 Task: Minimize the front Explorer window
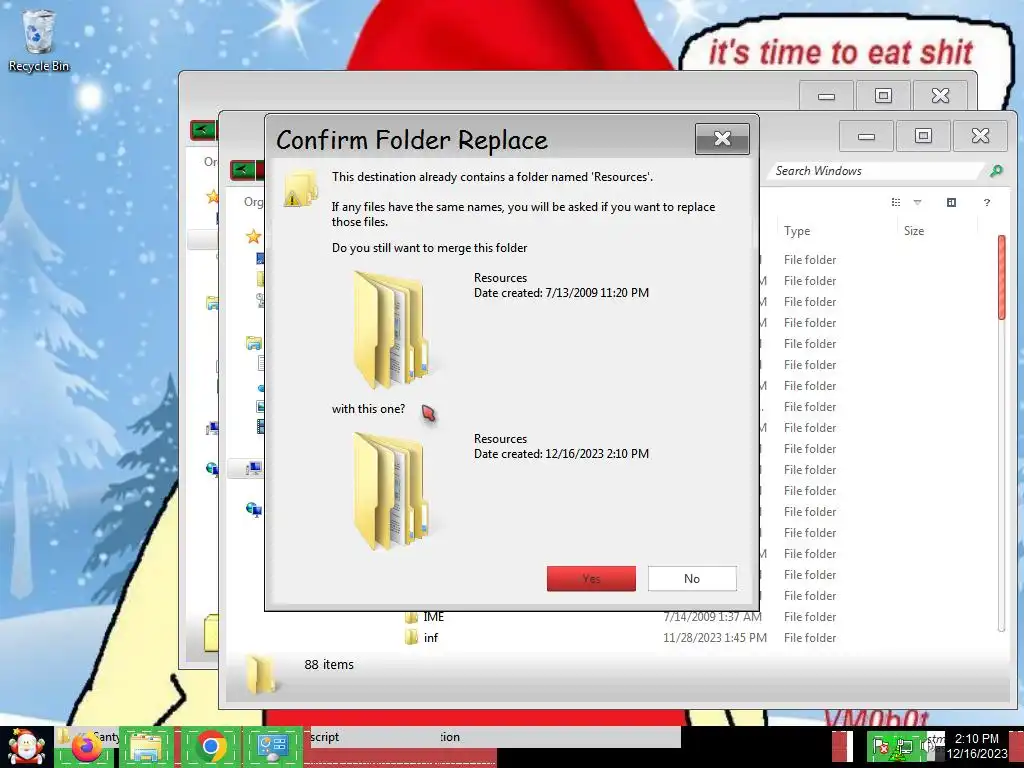[866, 136]
